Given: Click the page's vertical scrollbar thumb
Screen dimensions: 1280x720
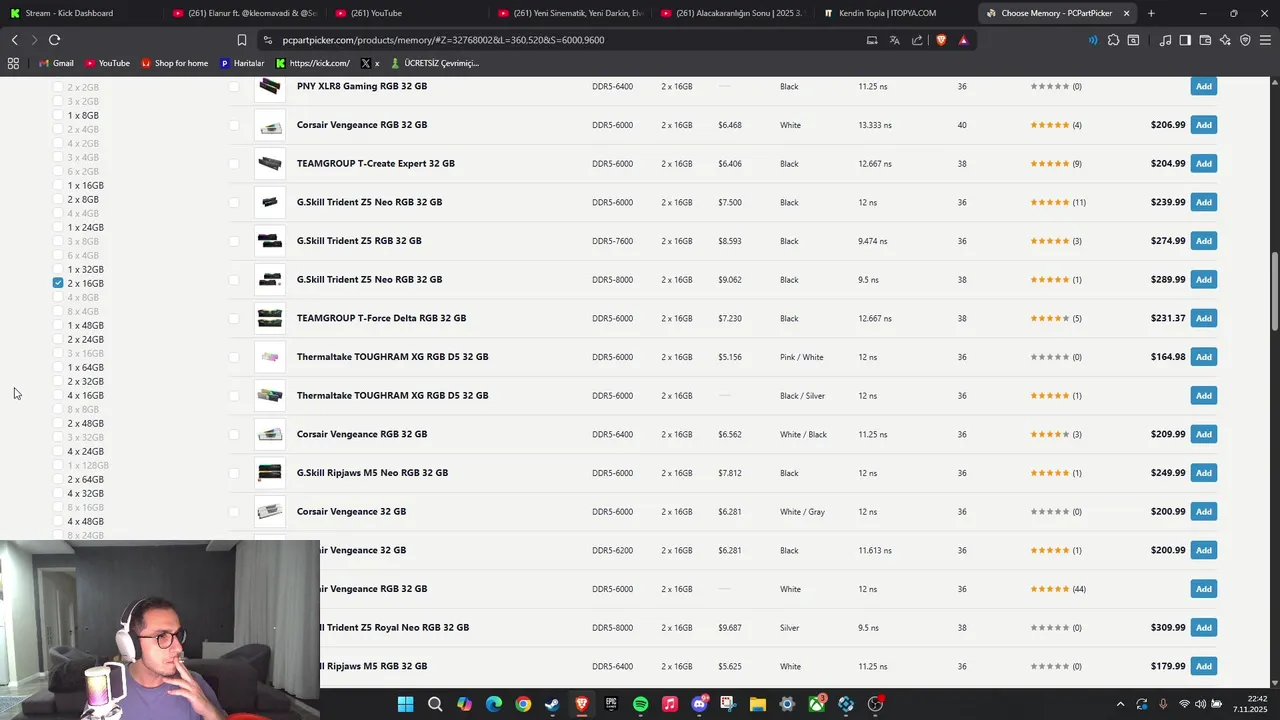Looking at the screenshot, I should (x=1275, y=292).
